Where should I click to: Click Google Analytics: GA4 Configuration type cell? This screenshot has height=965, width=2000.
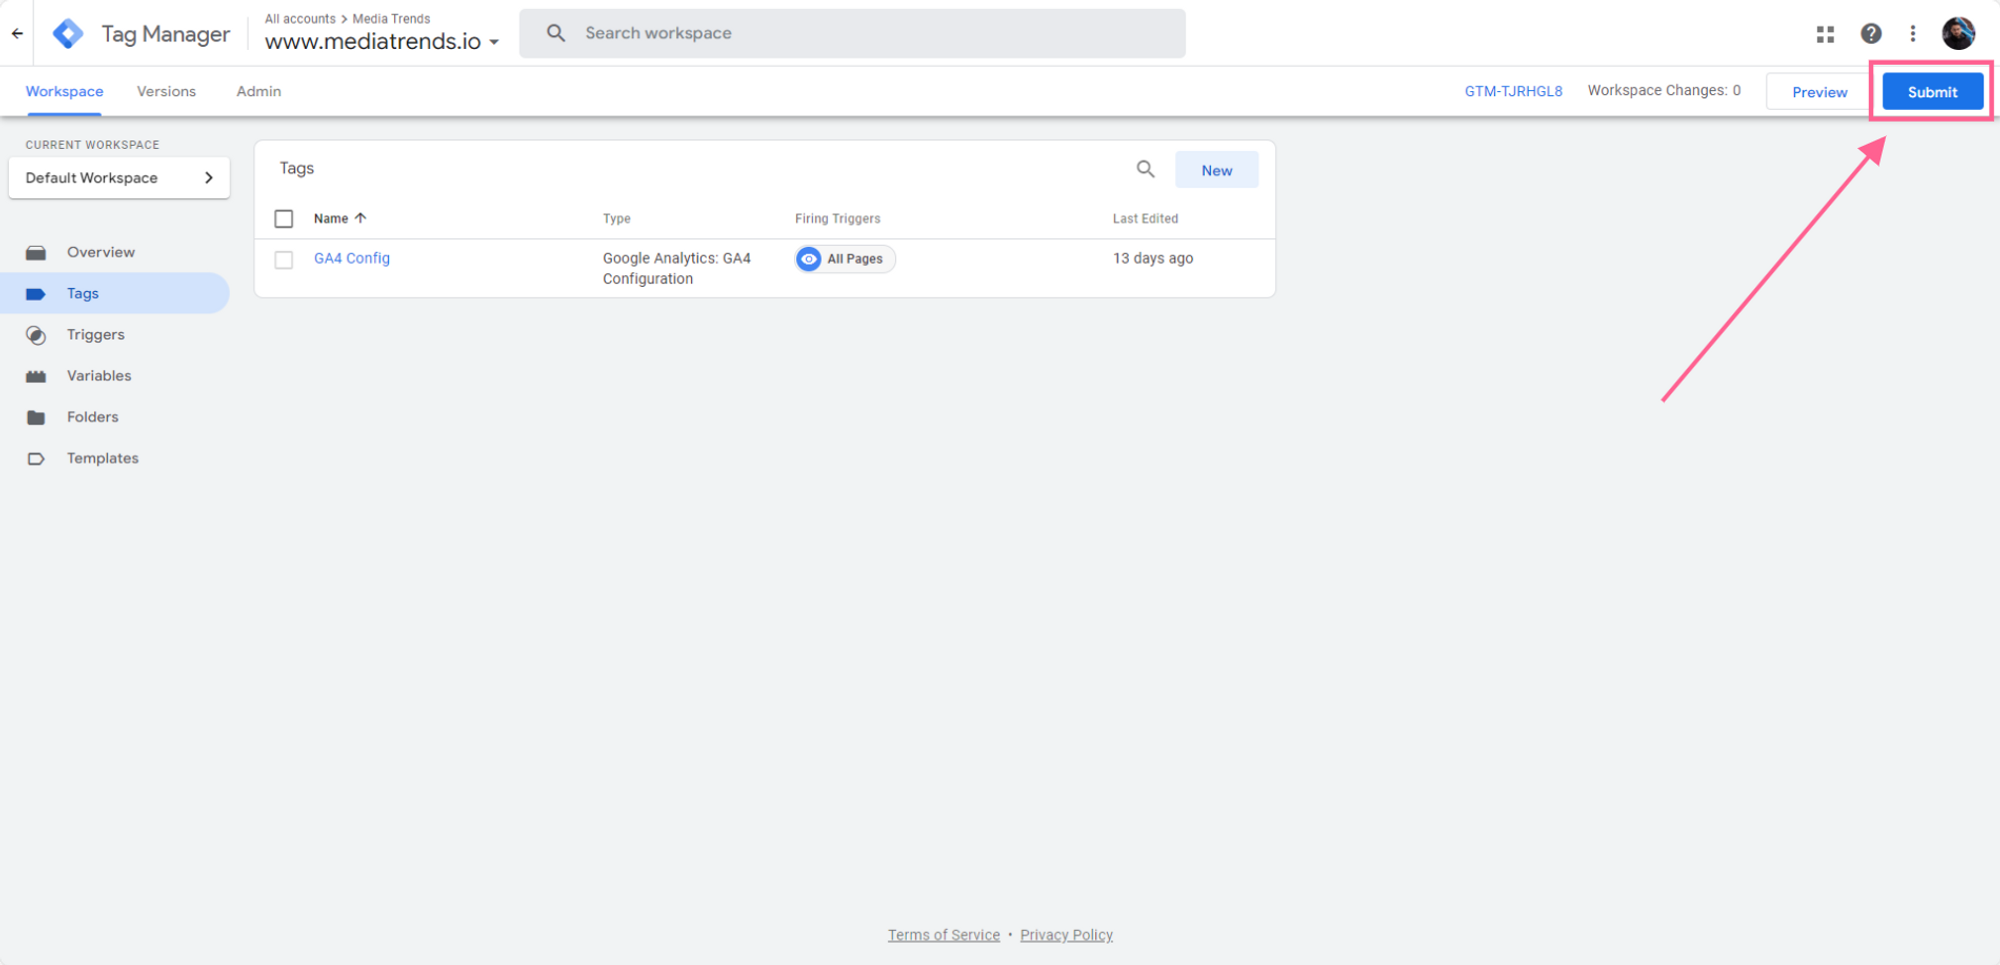[x=676, y=268]
